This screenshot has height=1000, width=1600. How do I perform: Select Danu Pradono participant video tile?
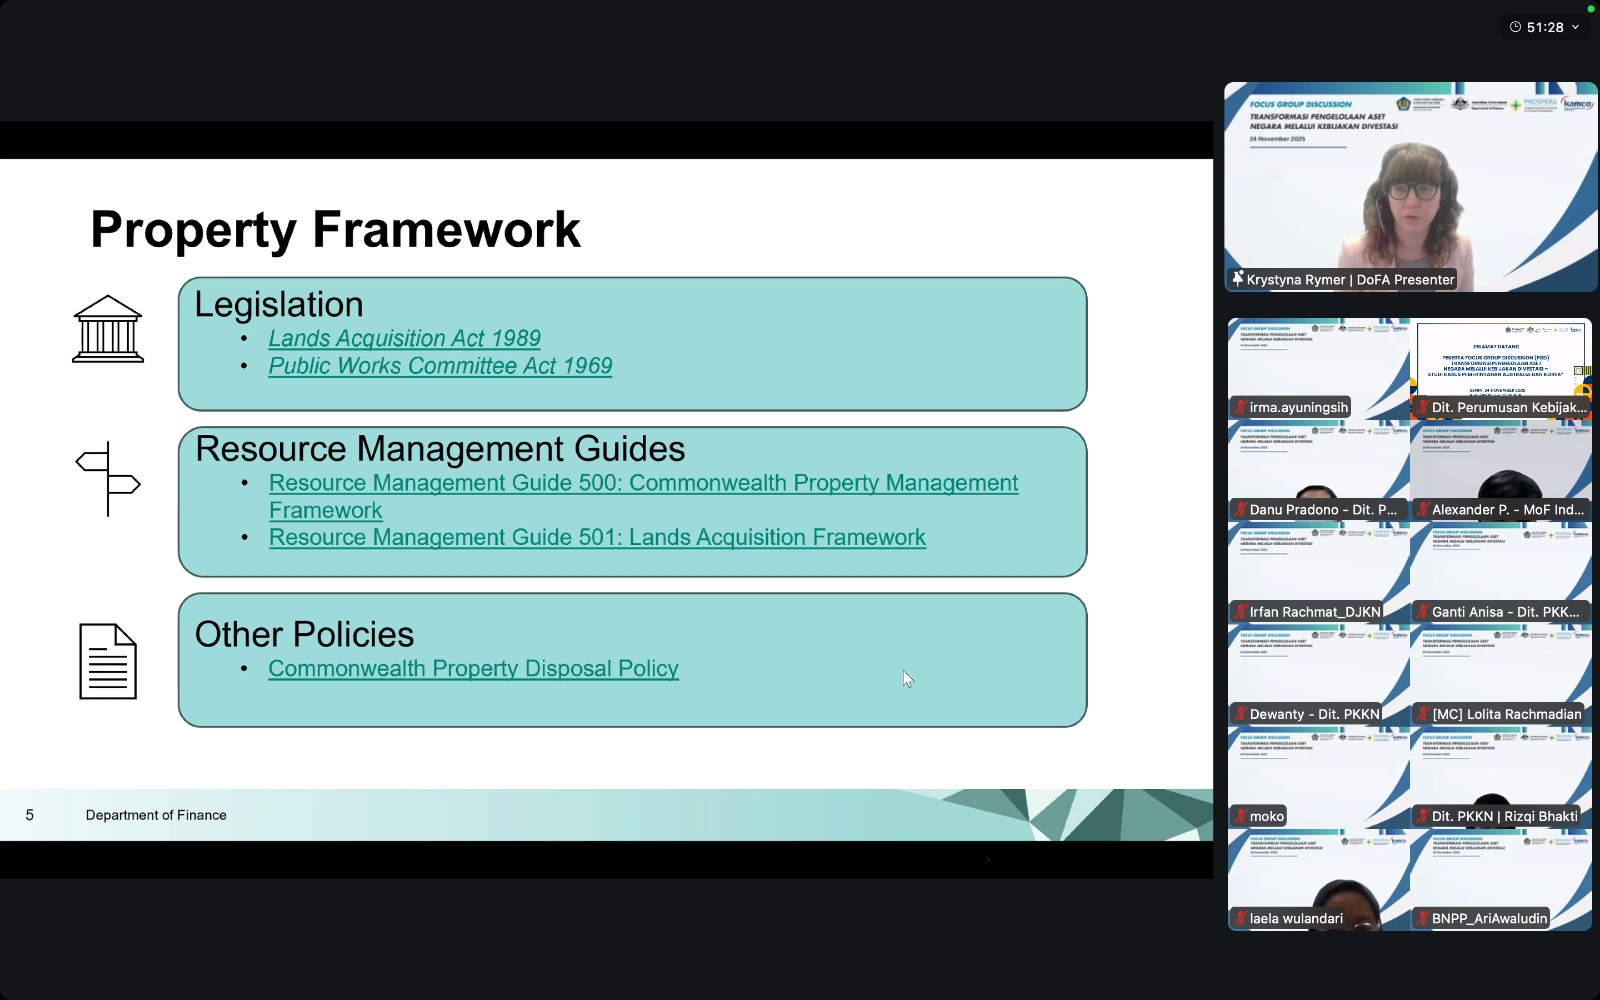(1318, 470)
